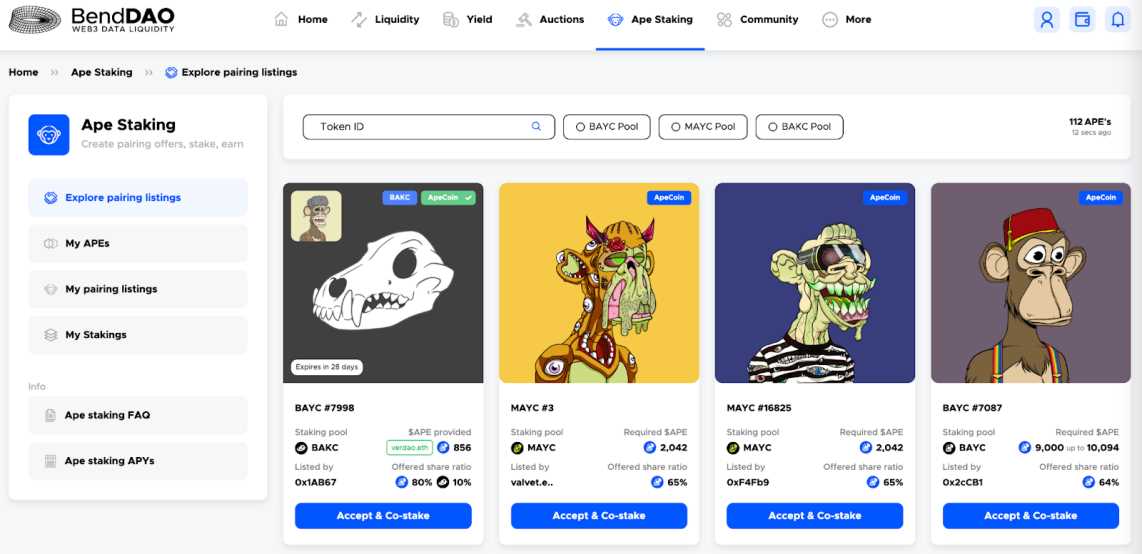1142x554 pixels.
Task: Open the wallet icon in header
Action: point(1082,20)
